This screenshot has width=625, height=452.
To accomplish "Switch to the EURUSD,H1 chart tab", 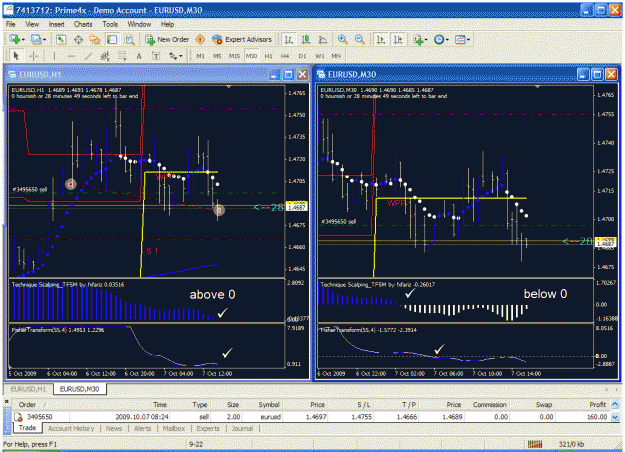I will tap(28, 389).
